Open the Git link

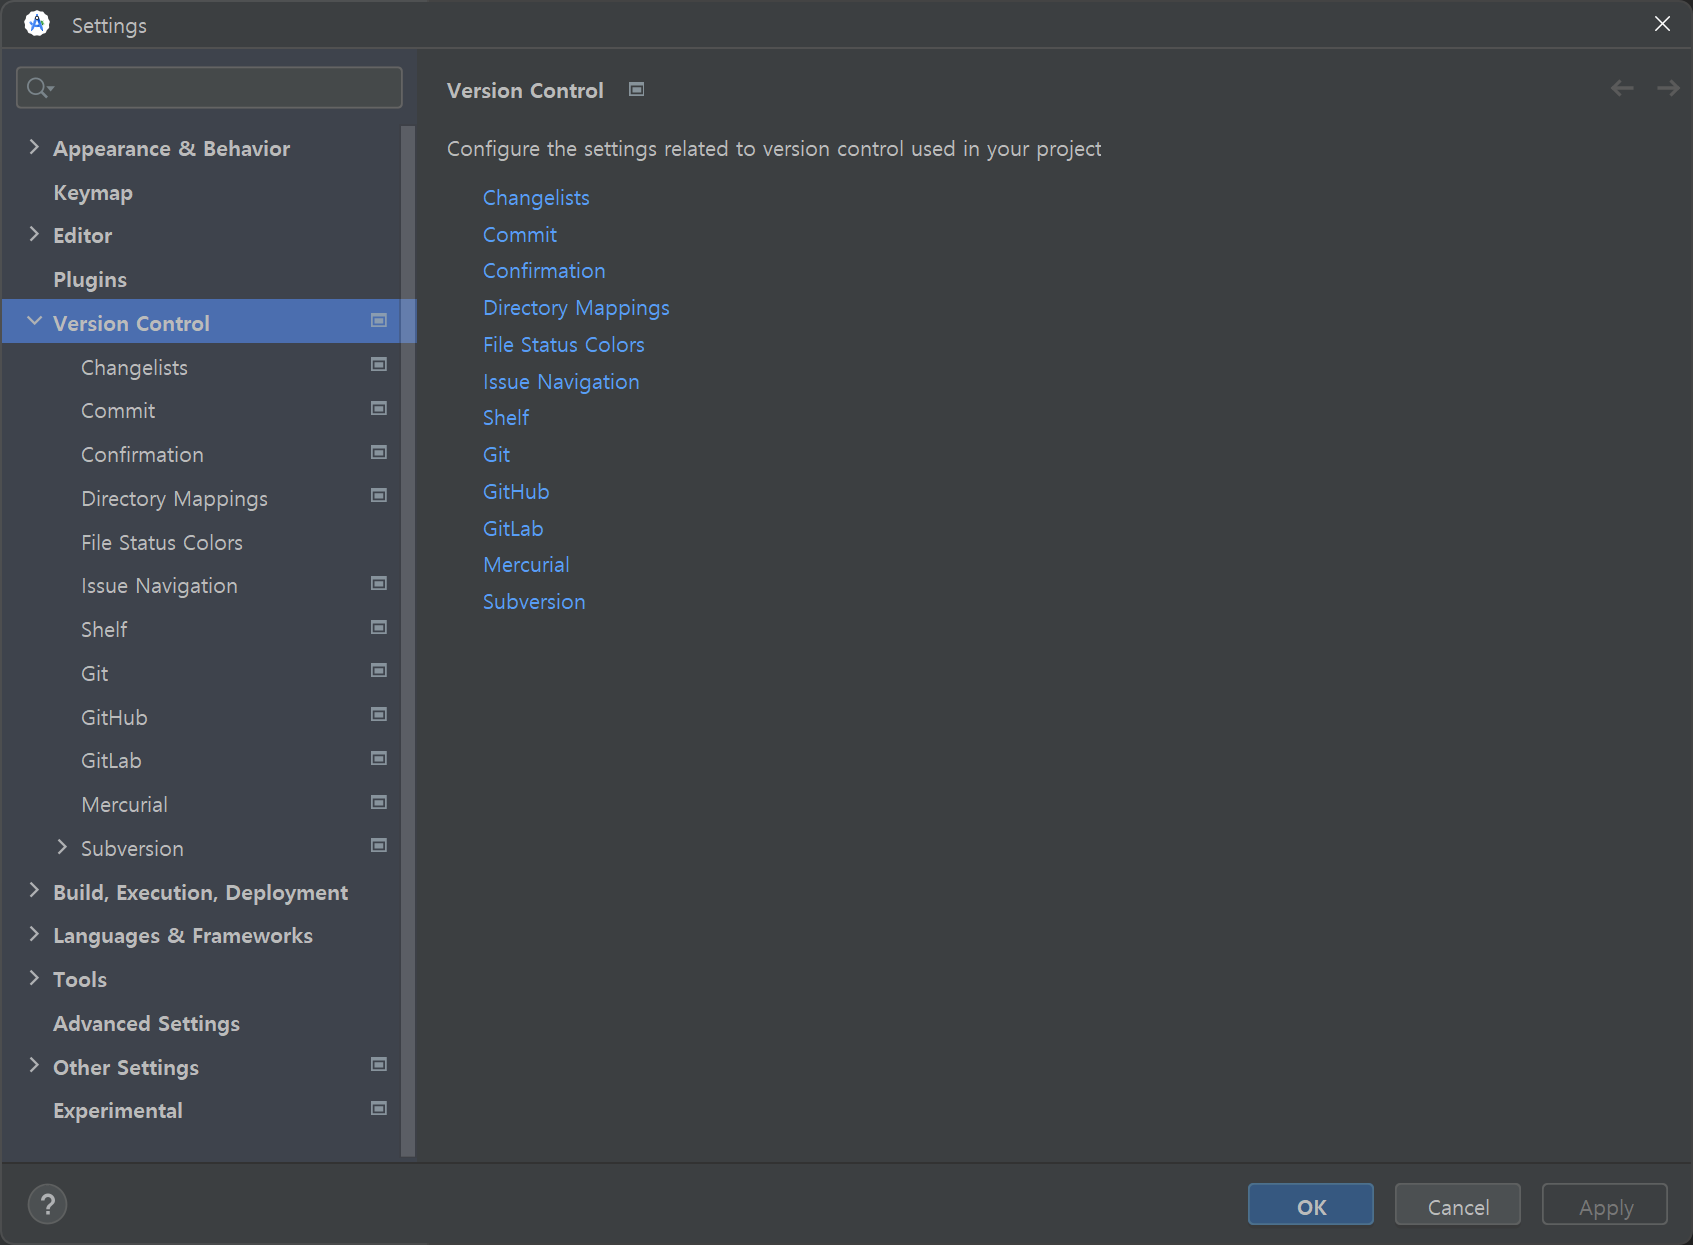[497, 454]
